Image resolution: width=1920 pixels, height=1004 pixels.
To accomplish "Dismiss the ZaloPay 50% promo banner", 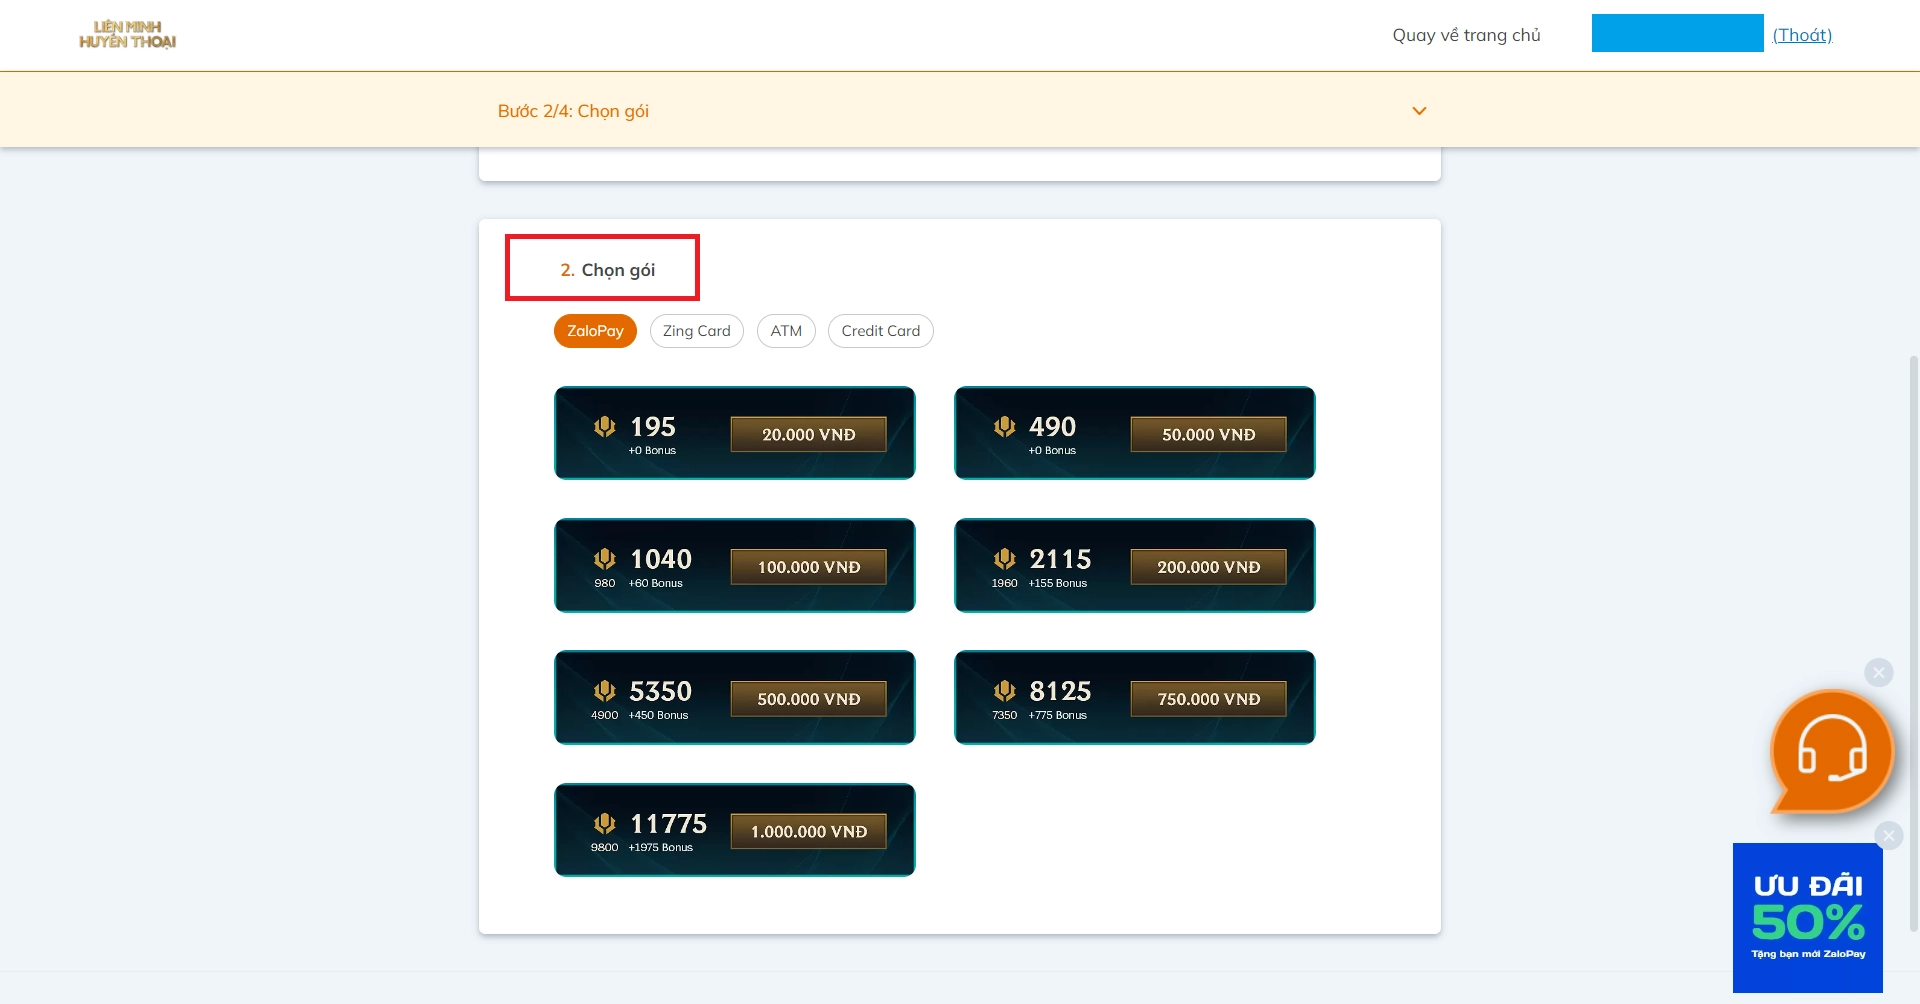I will click(x=1888, y=835).
